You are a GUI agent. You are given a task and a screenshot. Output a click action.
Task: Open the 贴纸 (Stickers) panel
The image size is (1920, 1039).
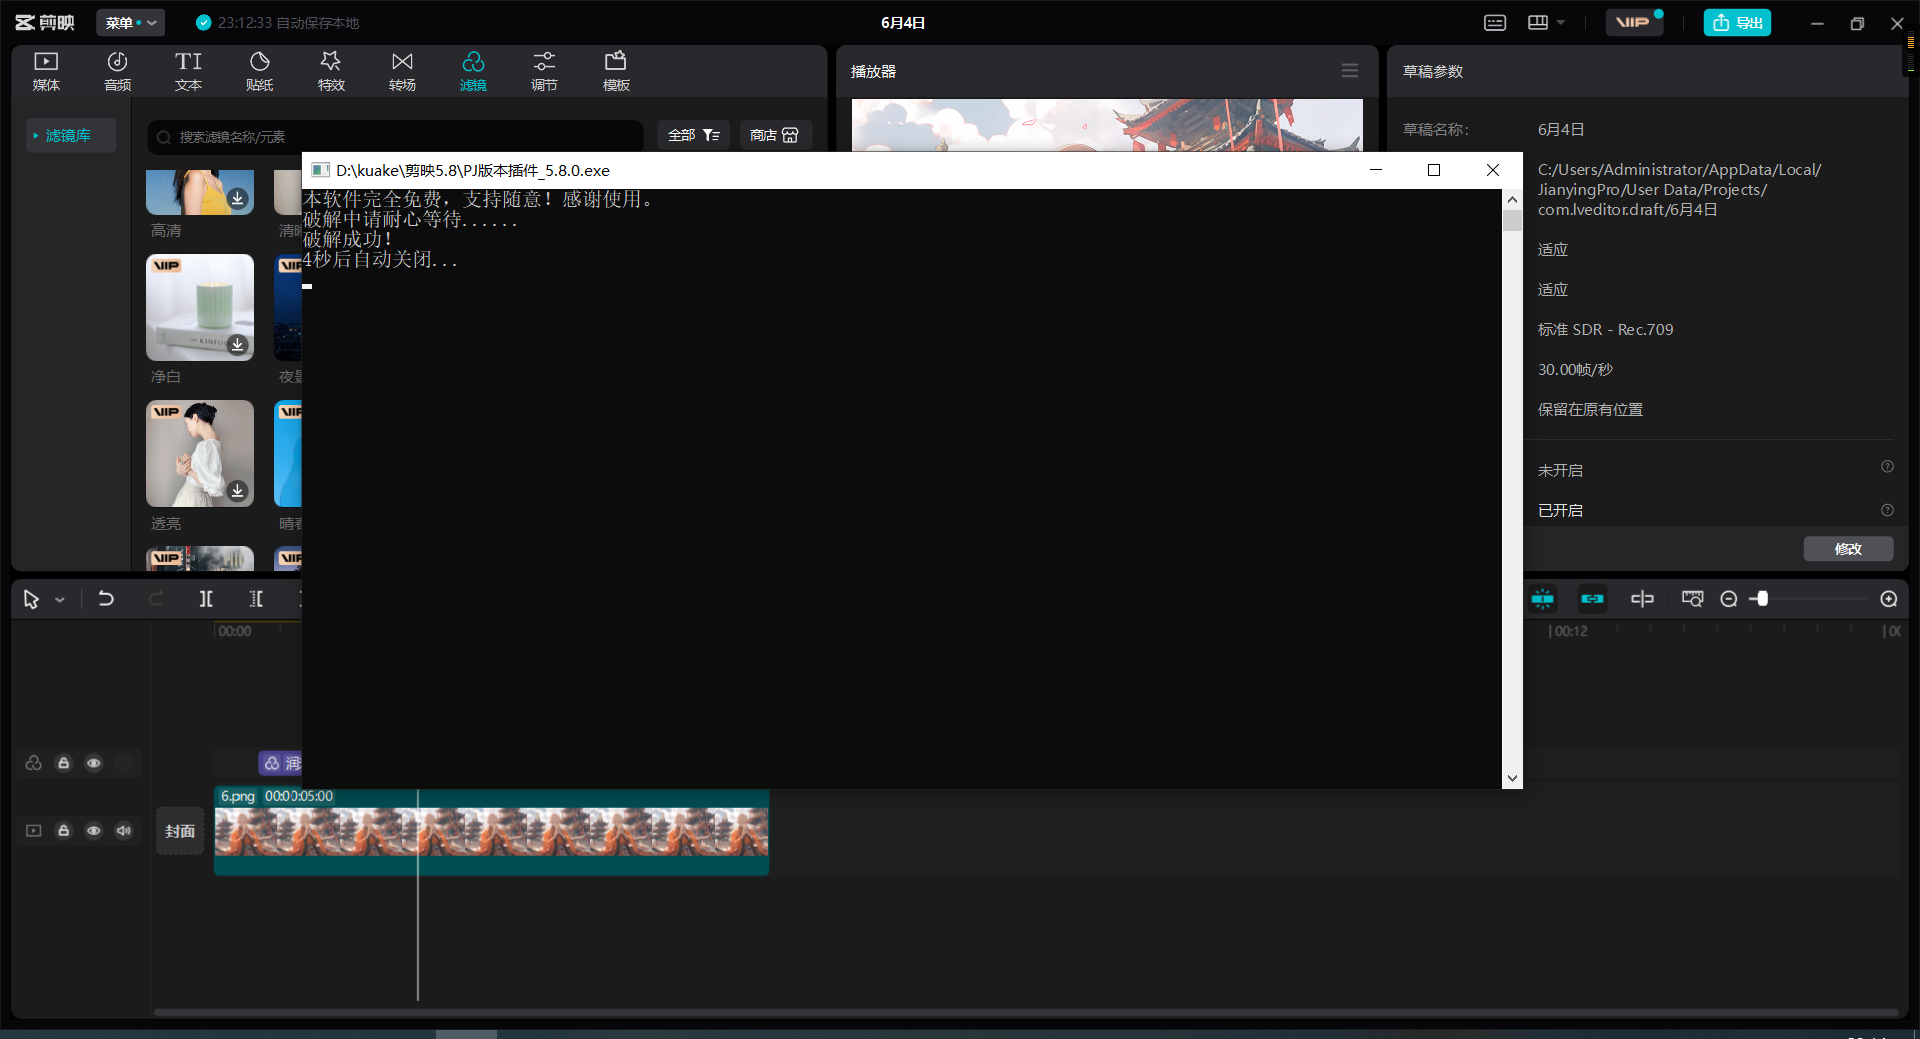tap(259, 71)
